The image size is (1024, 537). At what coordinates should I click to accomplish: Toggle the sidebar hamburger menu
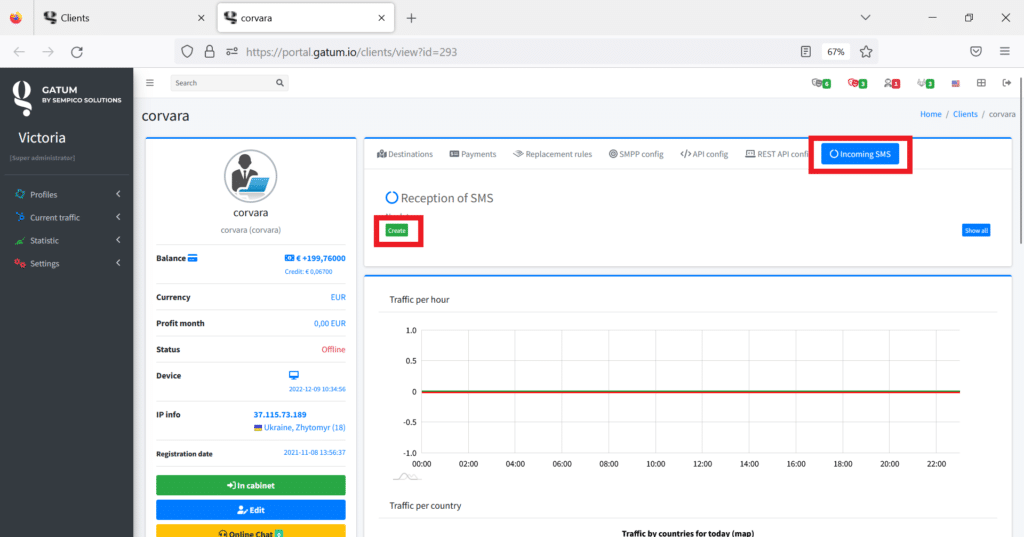pyautogui.click(x=150, y=83)
